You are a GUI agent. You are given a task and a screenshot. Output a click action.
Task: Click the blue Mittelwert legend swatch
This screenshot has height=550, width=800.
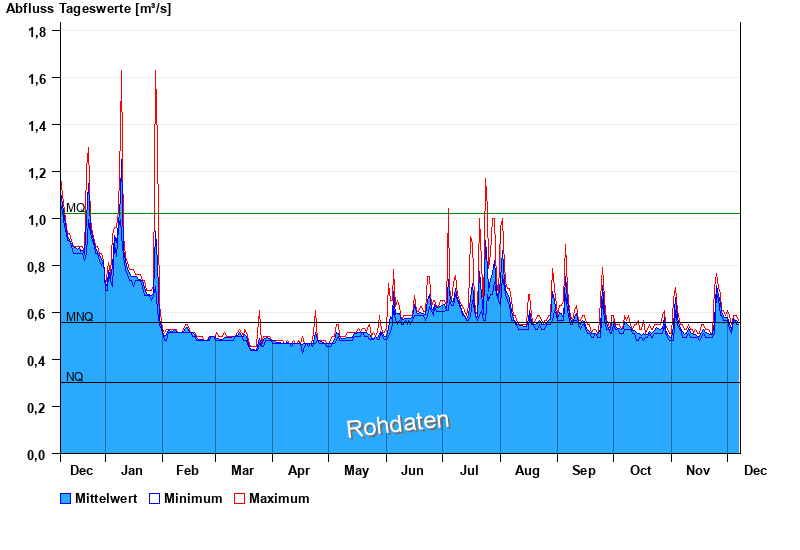(x=66, y=498)
